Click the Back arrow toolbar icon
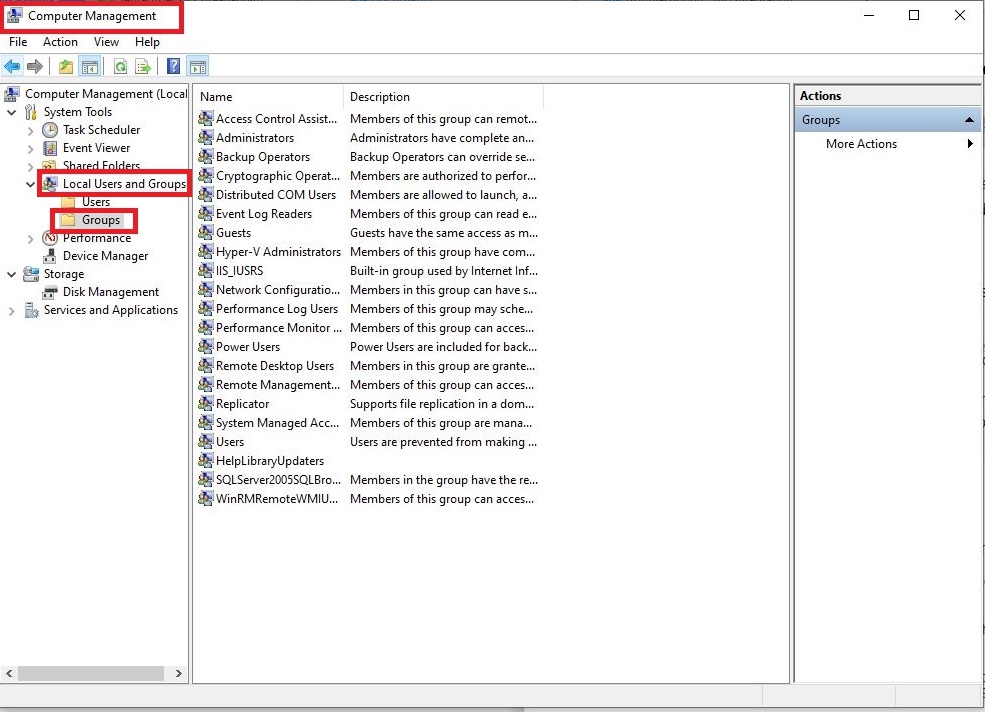This screenshot has width=985, height=712. click(12, 66)
